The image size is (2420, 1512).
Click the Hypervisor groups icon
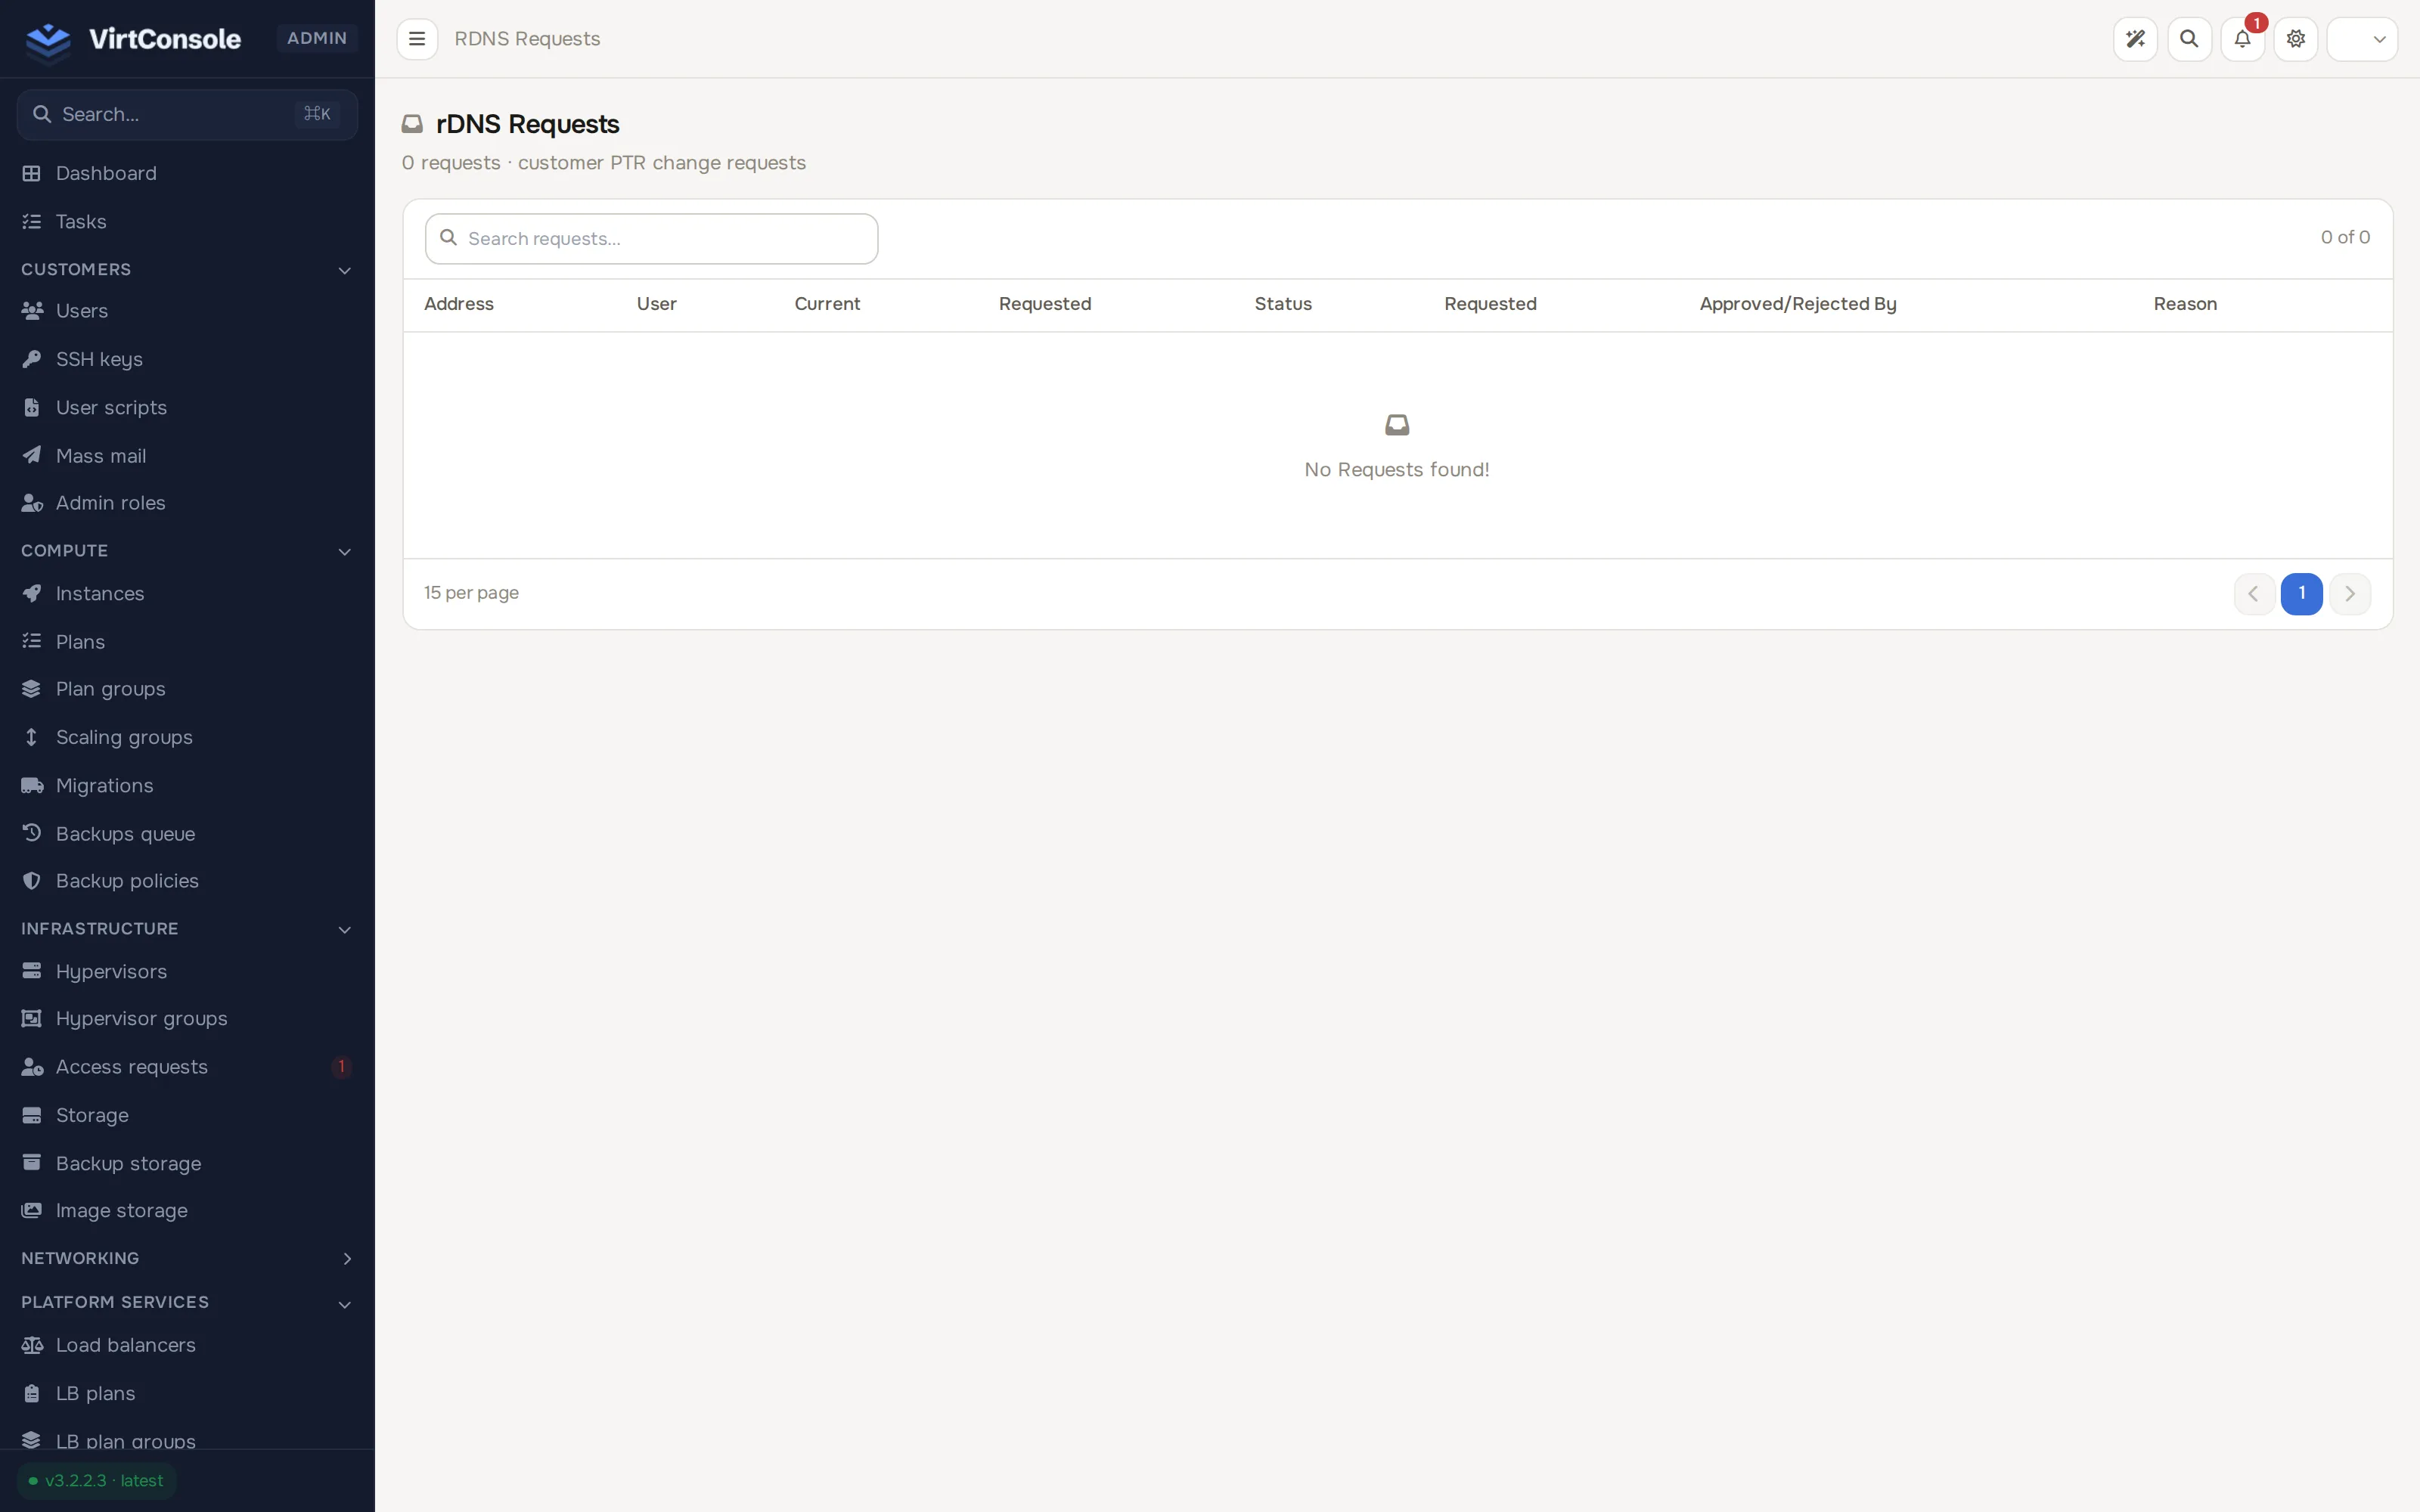[32, 1018]
